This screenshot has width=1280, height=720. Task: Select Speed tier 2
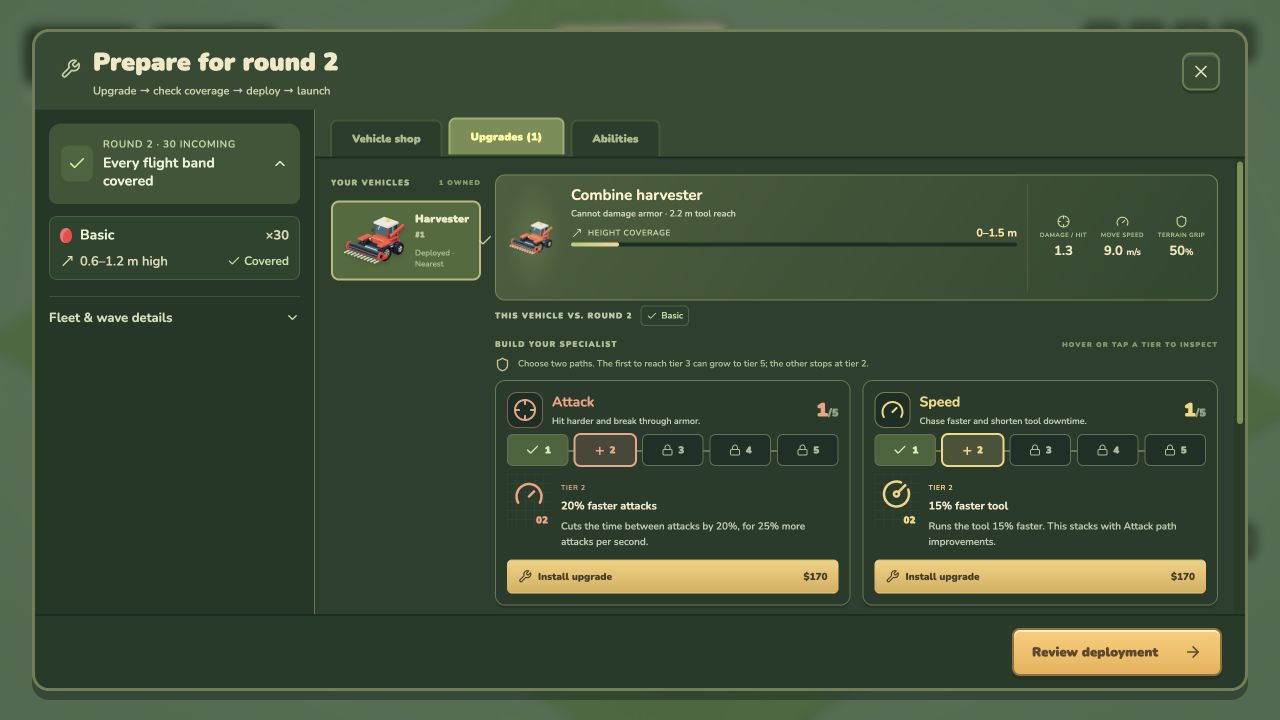point(973,450)
